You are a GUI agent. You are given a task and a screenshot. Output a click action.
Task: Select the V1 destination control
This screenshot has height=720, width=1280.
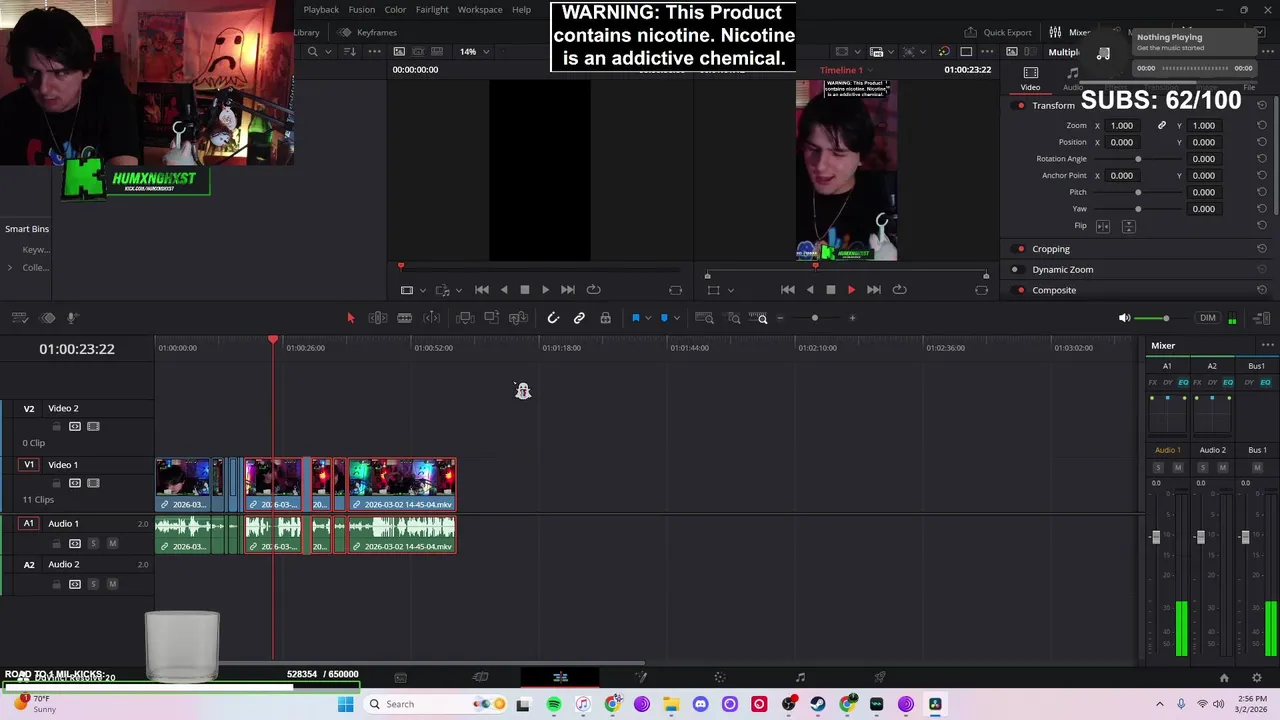click(29, 465)
